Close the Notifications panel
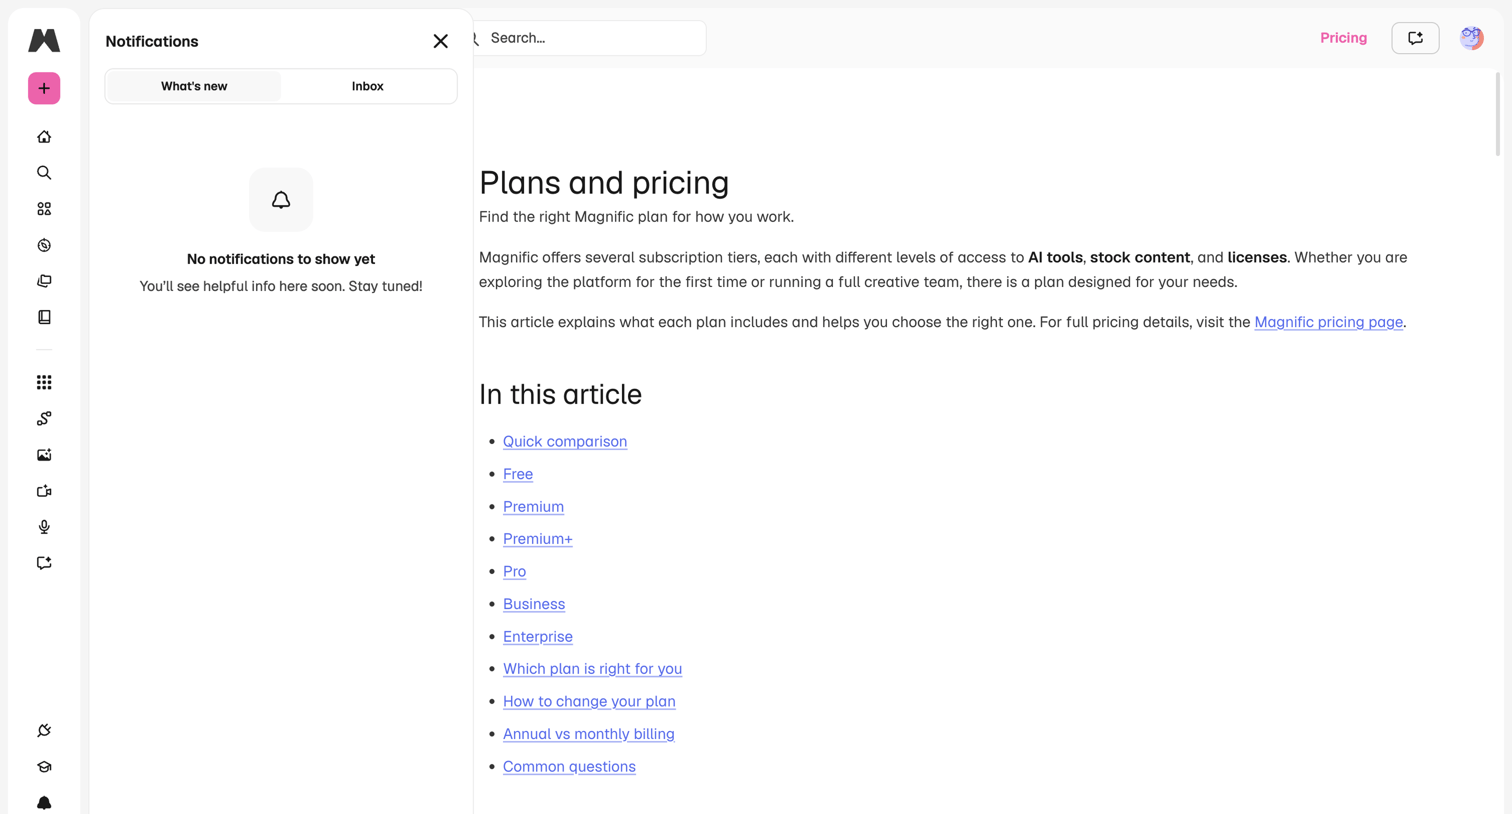1512x814 pixels. (441, 41)
